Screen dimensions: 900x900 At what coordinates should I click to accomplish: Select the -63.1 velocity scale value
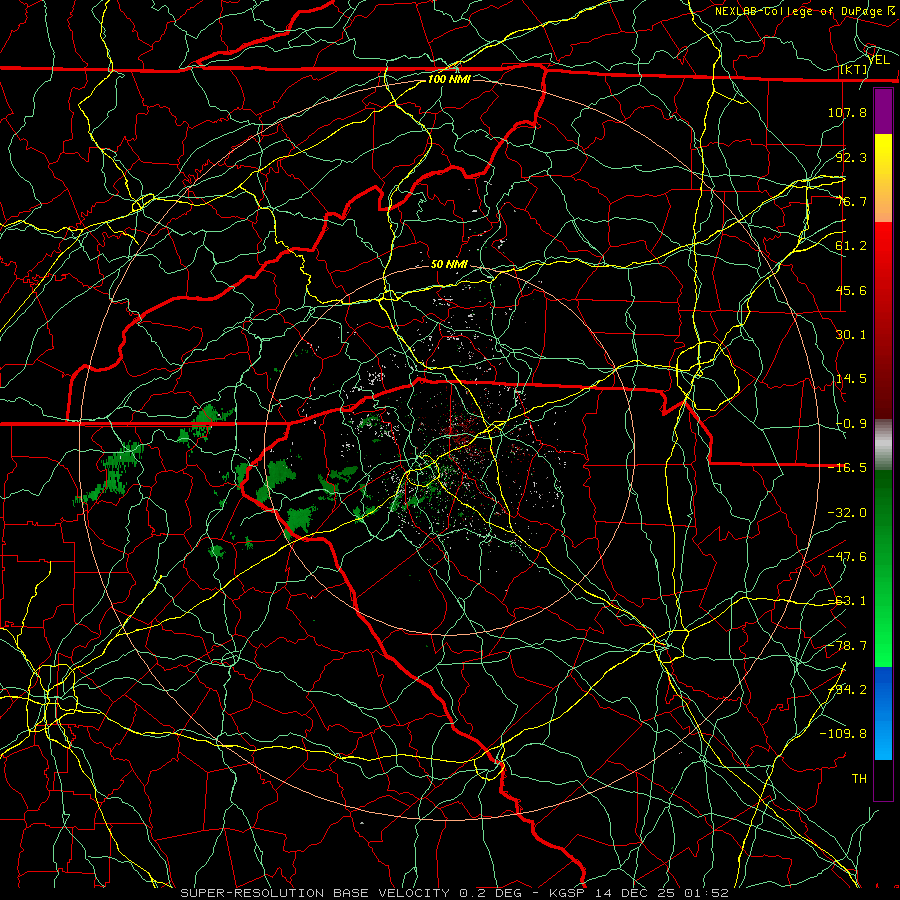(847, 601)
